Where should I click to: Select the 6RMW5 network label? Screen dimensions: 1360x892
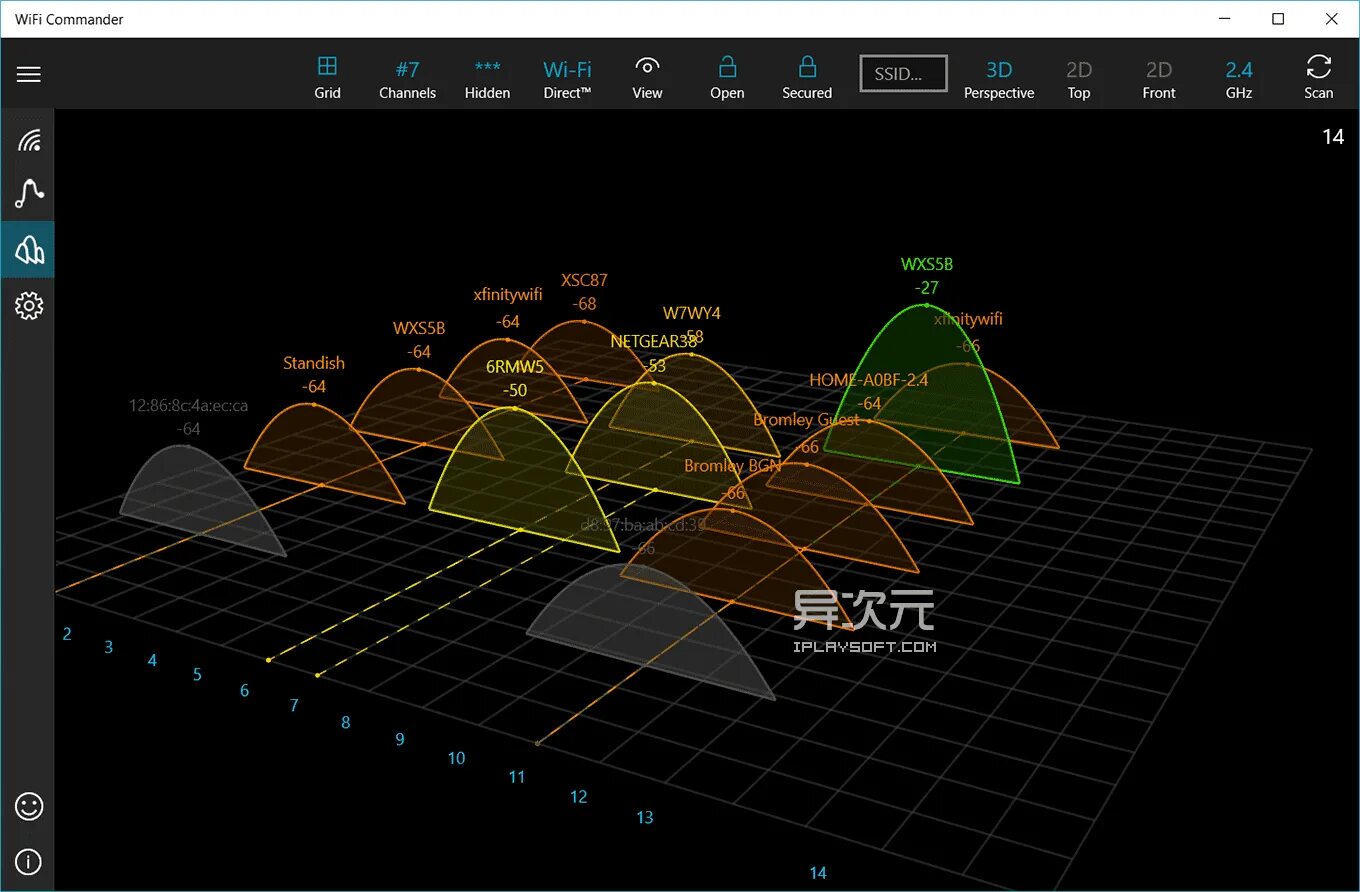click(x=515, y=367)
